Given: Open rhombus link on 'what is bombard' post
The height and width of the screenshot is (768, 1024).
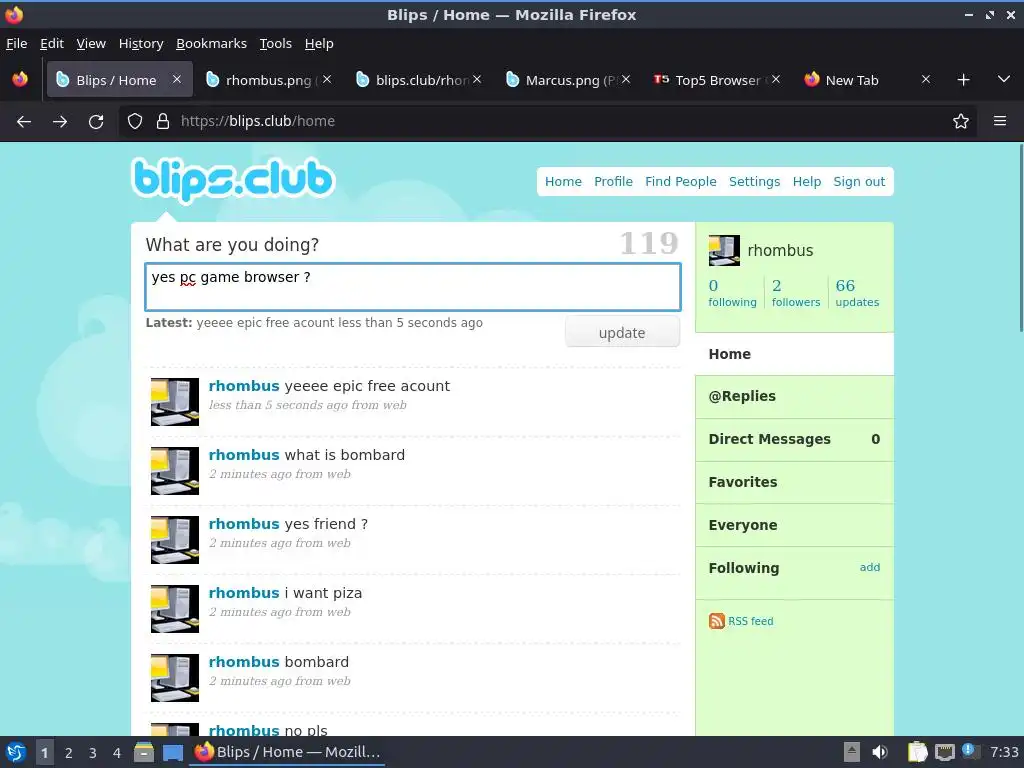Looking at the screenshot, I should 244,455.
